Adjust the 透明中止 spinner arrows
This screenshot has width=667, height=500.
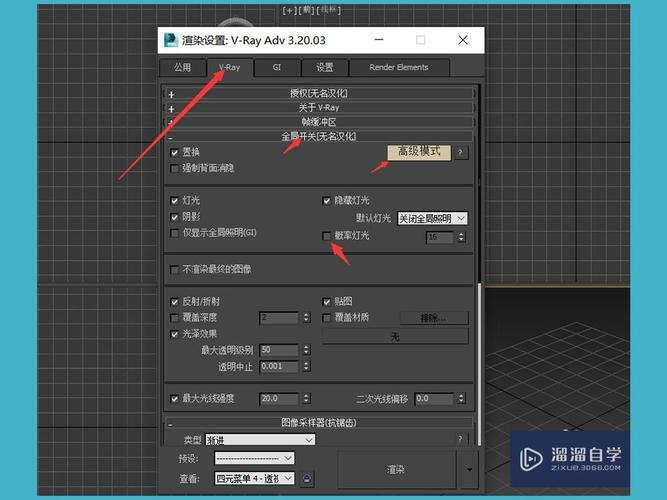pyautogui.click(x=306, y=366)
